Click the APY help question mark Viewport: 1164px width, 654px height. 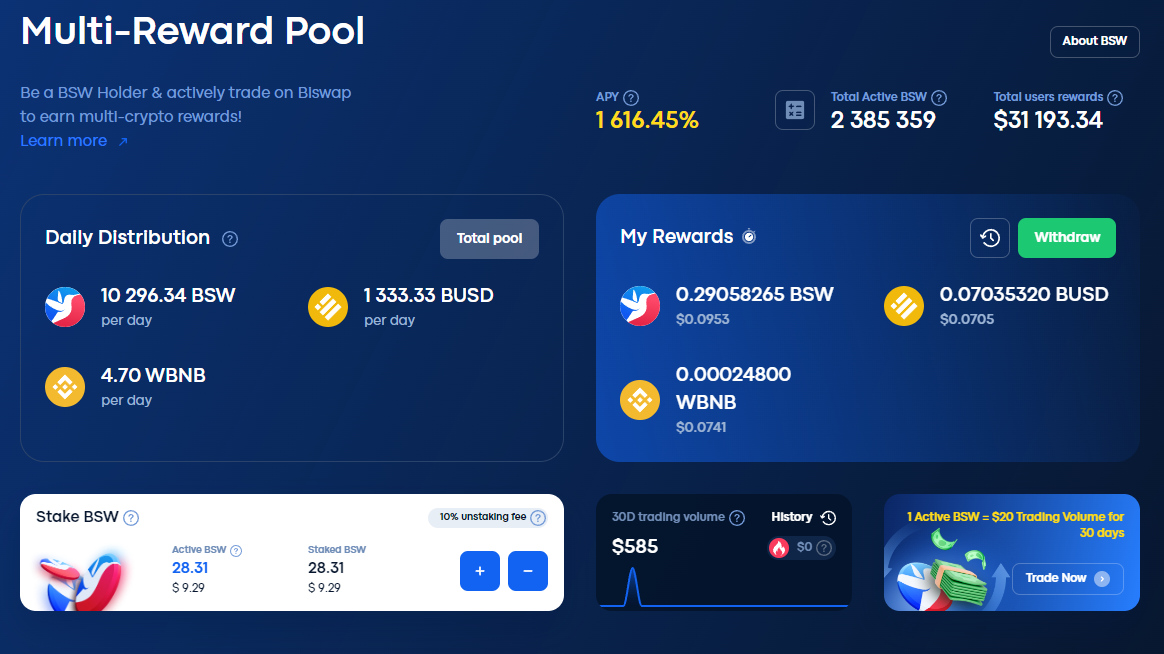[x=631, y=97]
